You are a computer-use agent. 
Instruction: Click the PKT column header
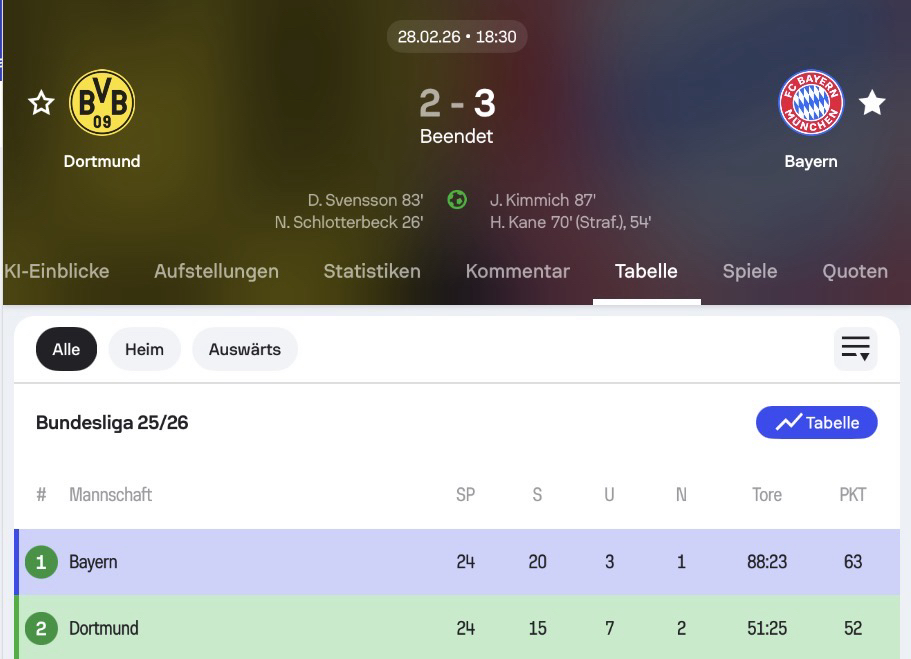click(x=853, y=494)
